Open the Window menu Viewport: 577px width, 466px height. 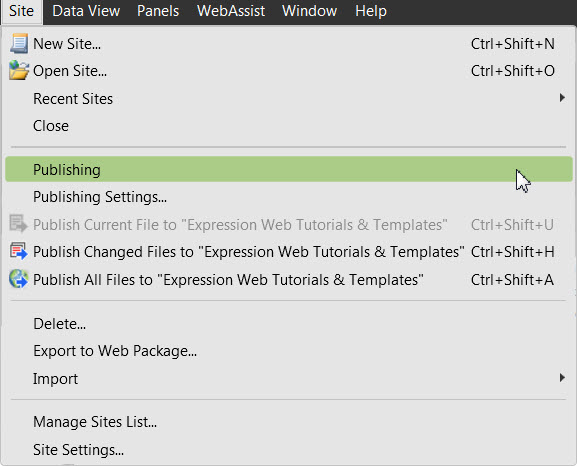pos(309,11)
